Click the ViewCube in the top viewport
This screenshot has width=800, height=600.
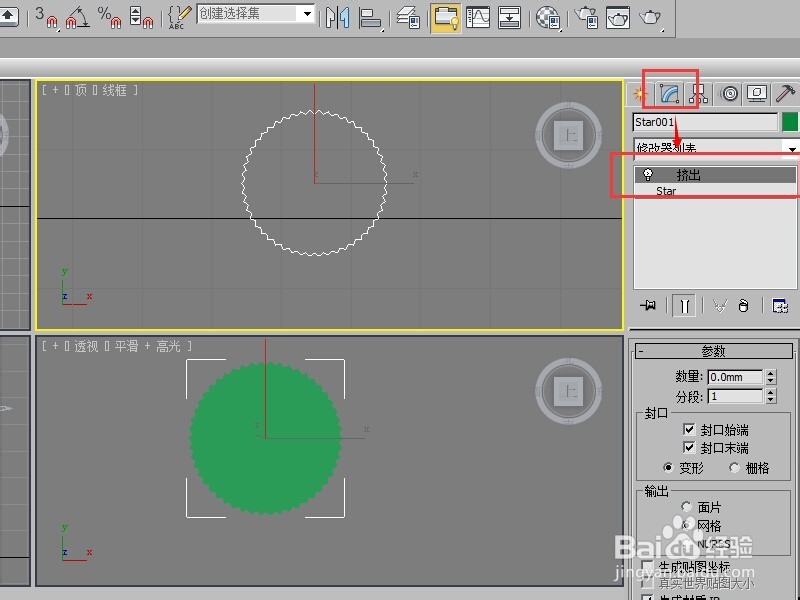568,135
